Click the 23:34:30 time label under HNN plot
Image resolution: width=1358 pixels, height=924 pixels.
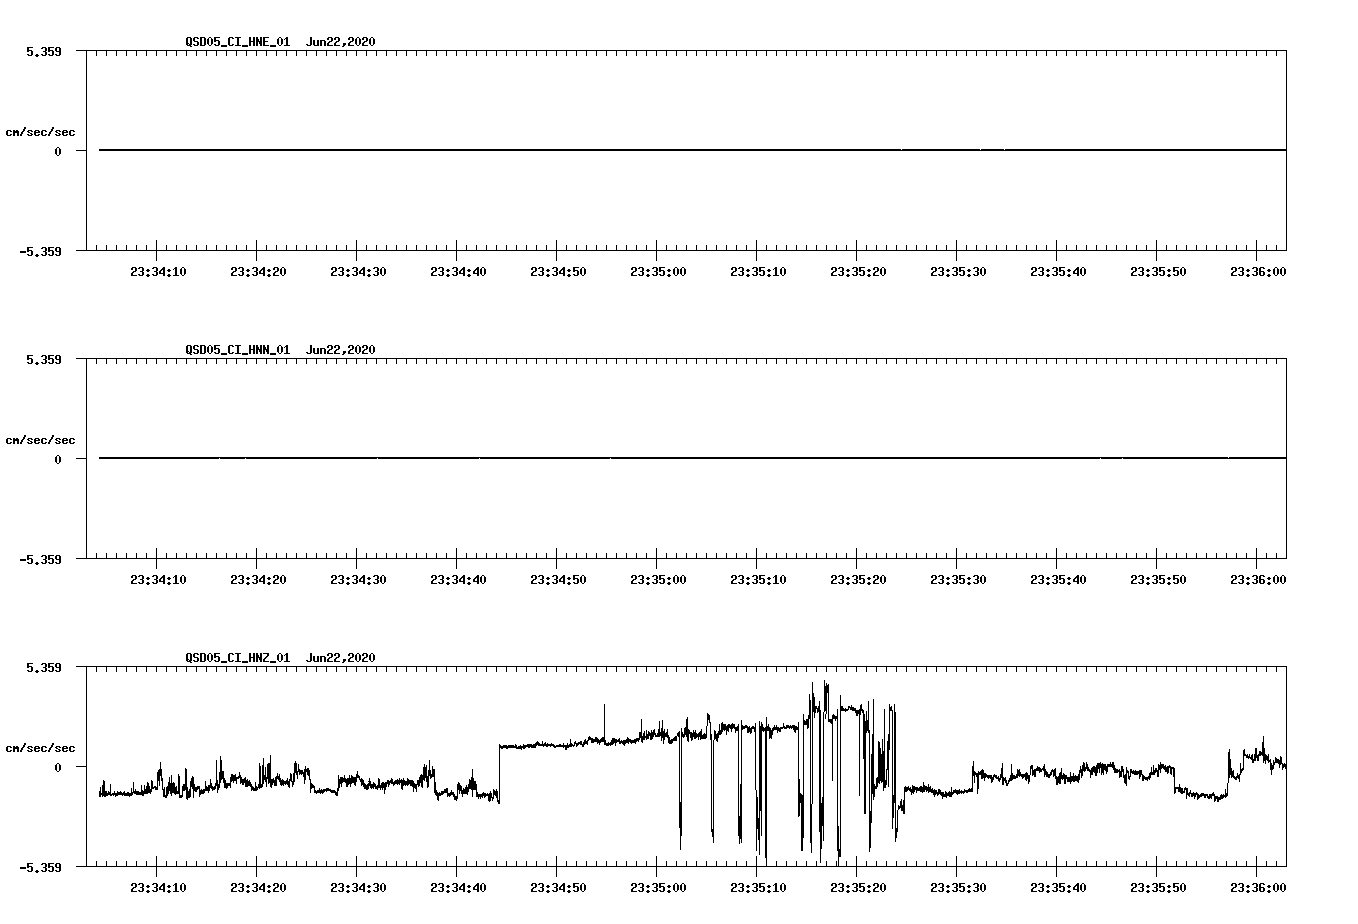click(x=358, y=579)
